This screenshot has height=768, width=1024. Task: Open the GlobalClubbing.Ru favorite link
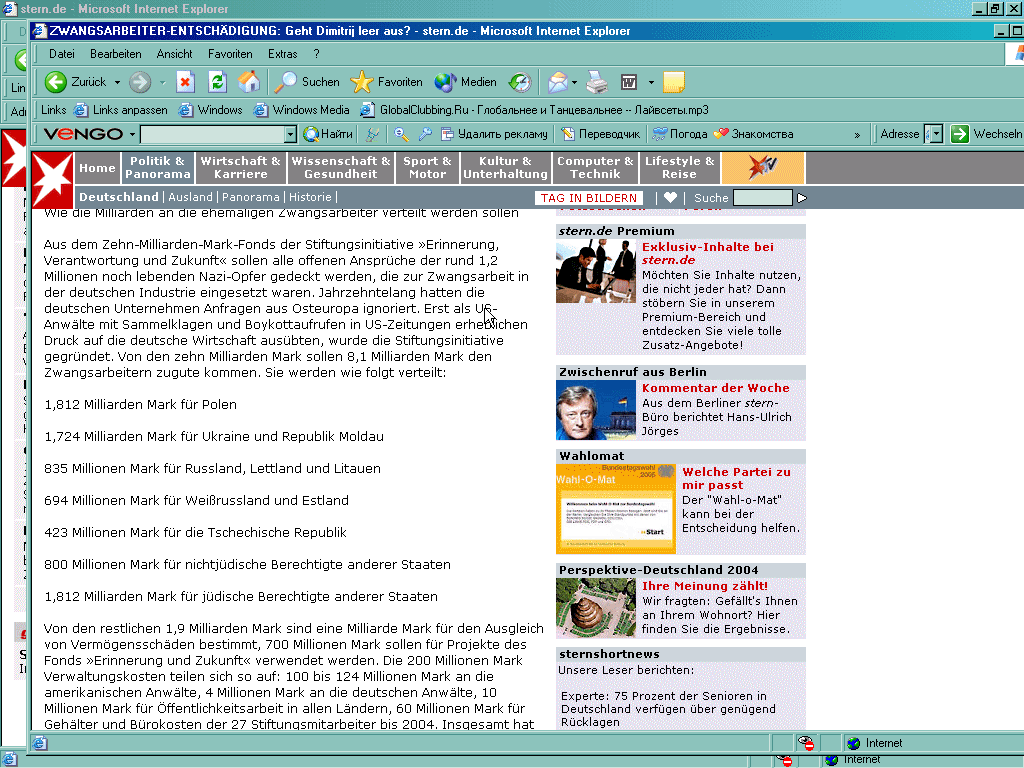[534, 110]
